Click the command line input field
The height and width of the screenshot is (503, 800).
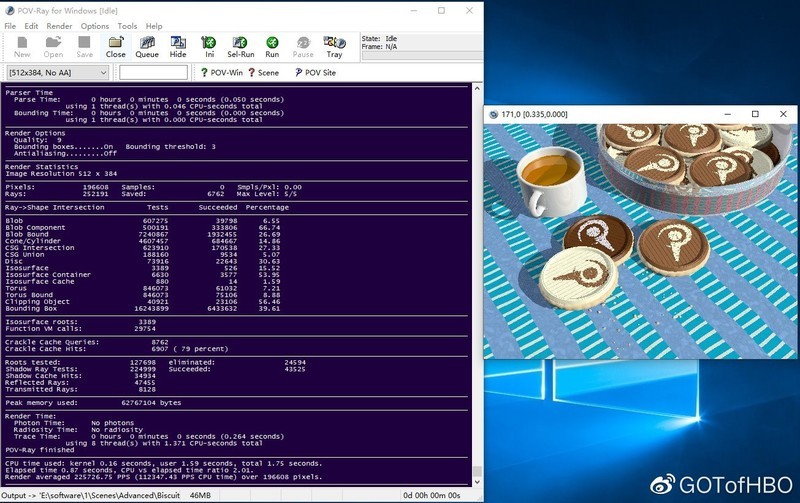coord(153,73)
